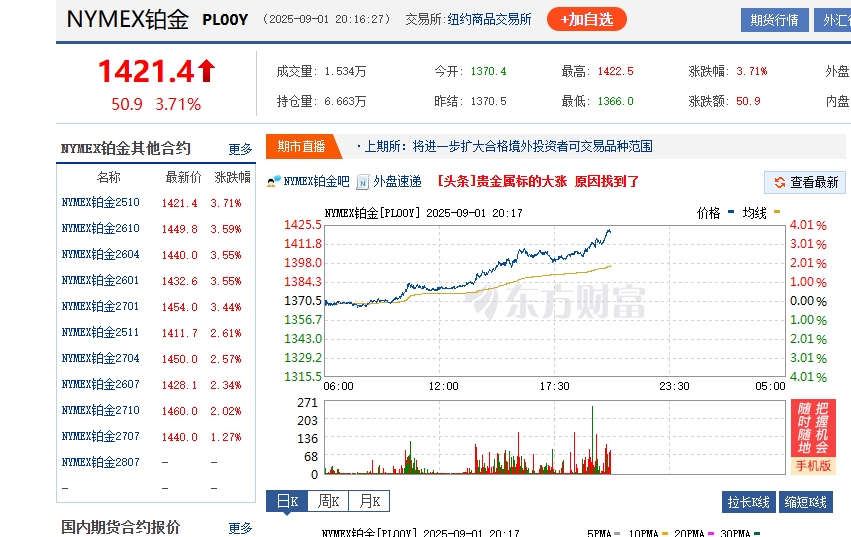Image resolution: width=851 pixels, height=537 pixels.
Task: Open contract NYMEX铂金2604
Action: [x=100, y=255]
